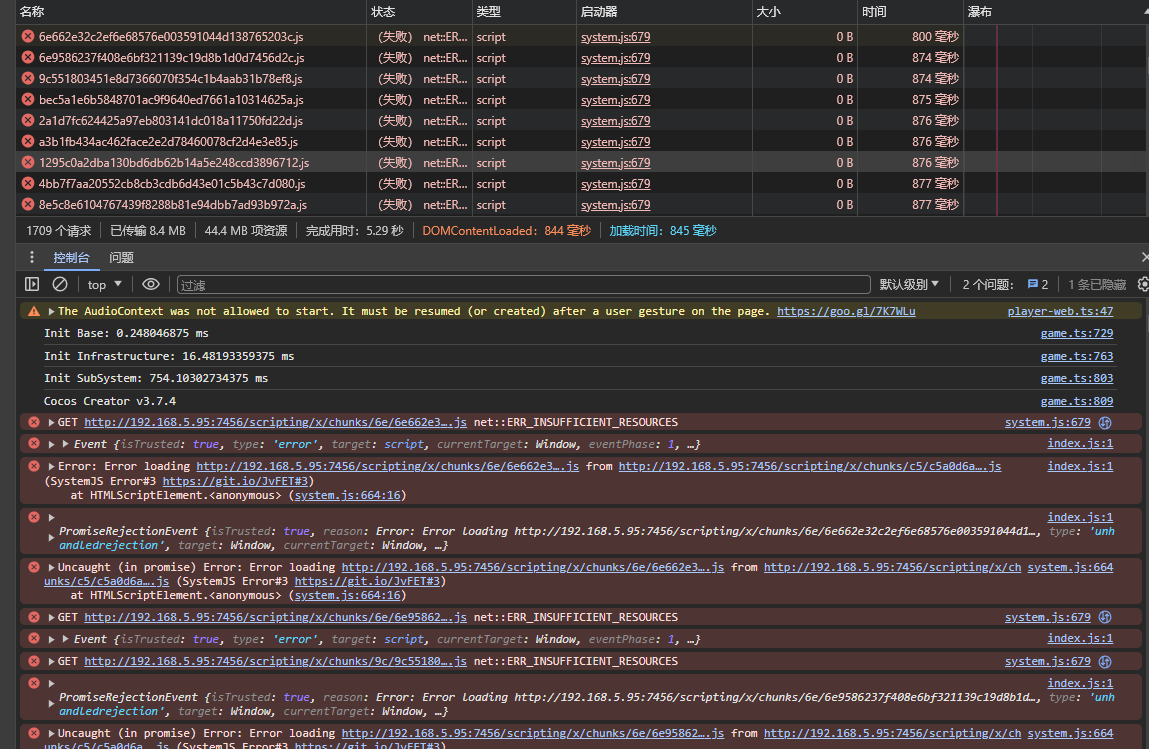
Task: Click 已传输 8.4 MB summary text
Action: 147,231
